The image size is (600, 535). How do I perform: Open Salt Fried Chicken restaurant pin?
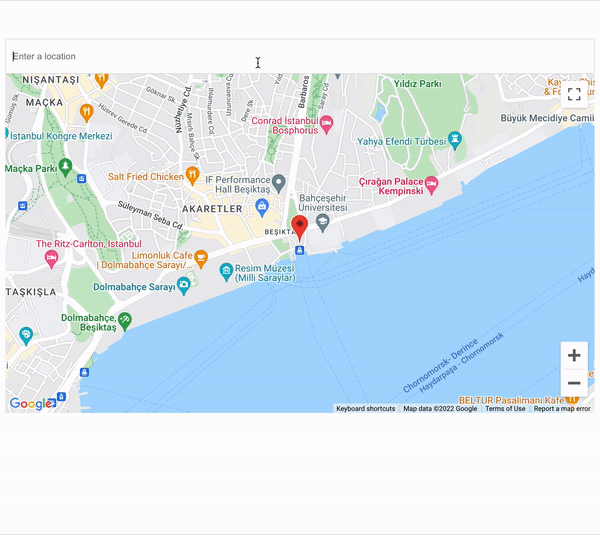click(x=192, y=175)
